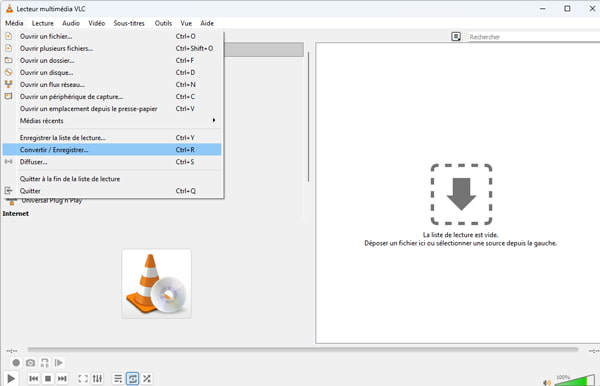
Task: Click the capture device icon
Action: pos(8,96)
